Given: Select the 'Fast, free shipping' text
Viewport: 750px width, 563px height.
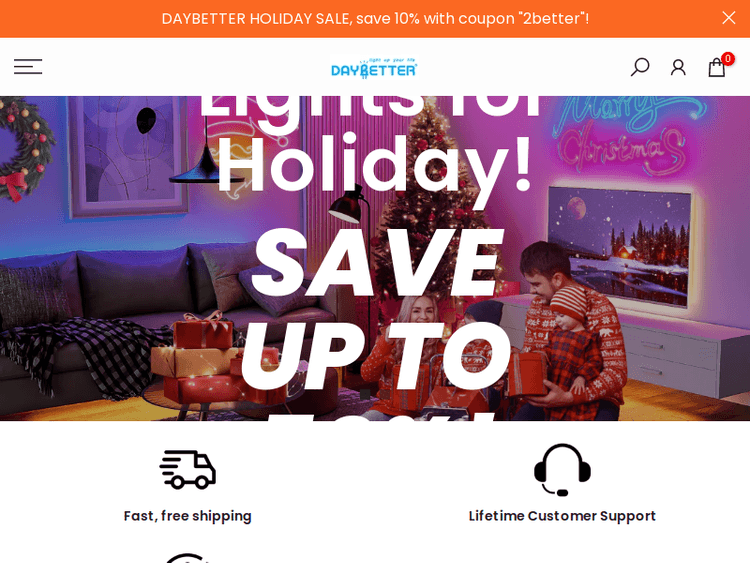Looking at the screenshot, I should click(x=188, y=516).
